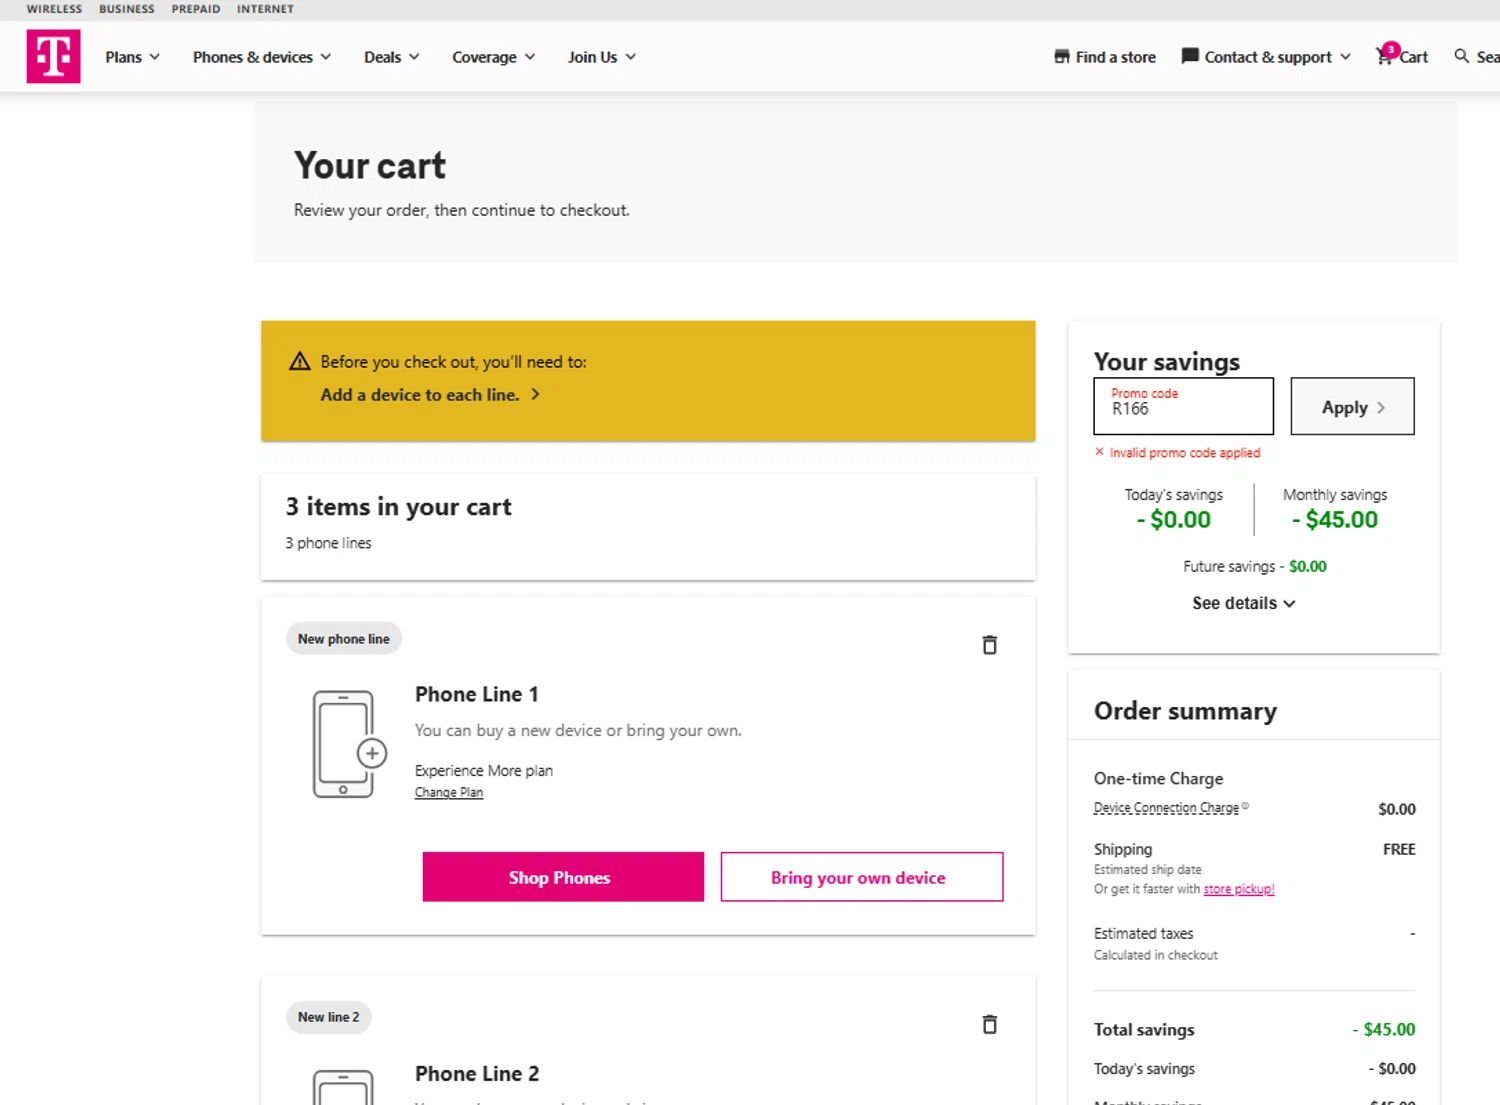The height and width of the screenshot is (1105, 1500).
Task: Click the Phone Line 1 add-device phone icon
Action: point(349,744)
